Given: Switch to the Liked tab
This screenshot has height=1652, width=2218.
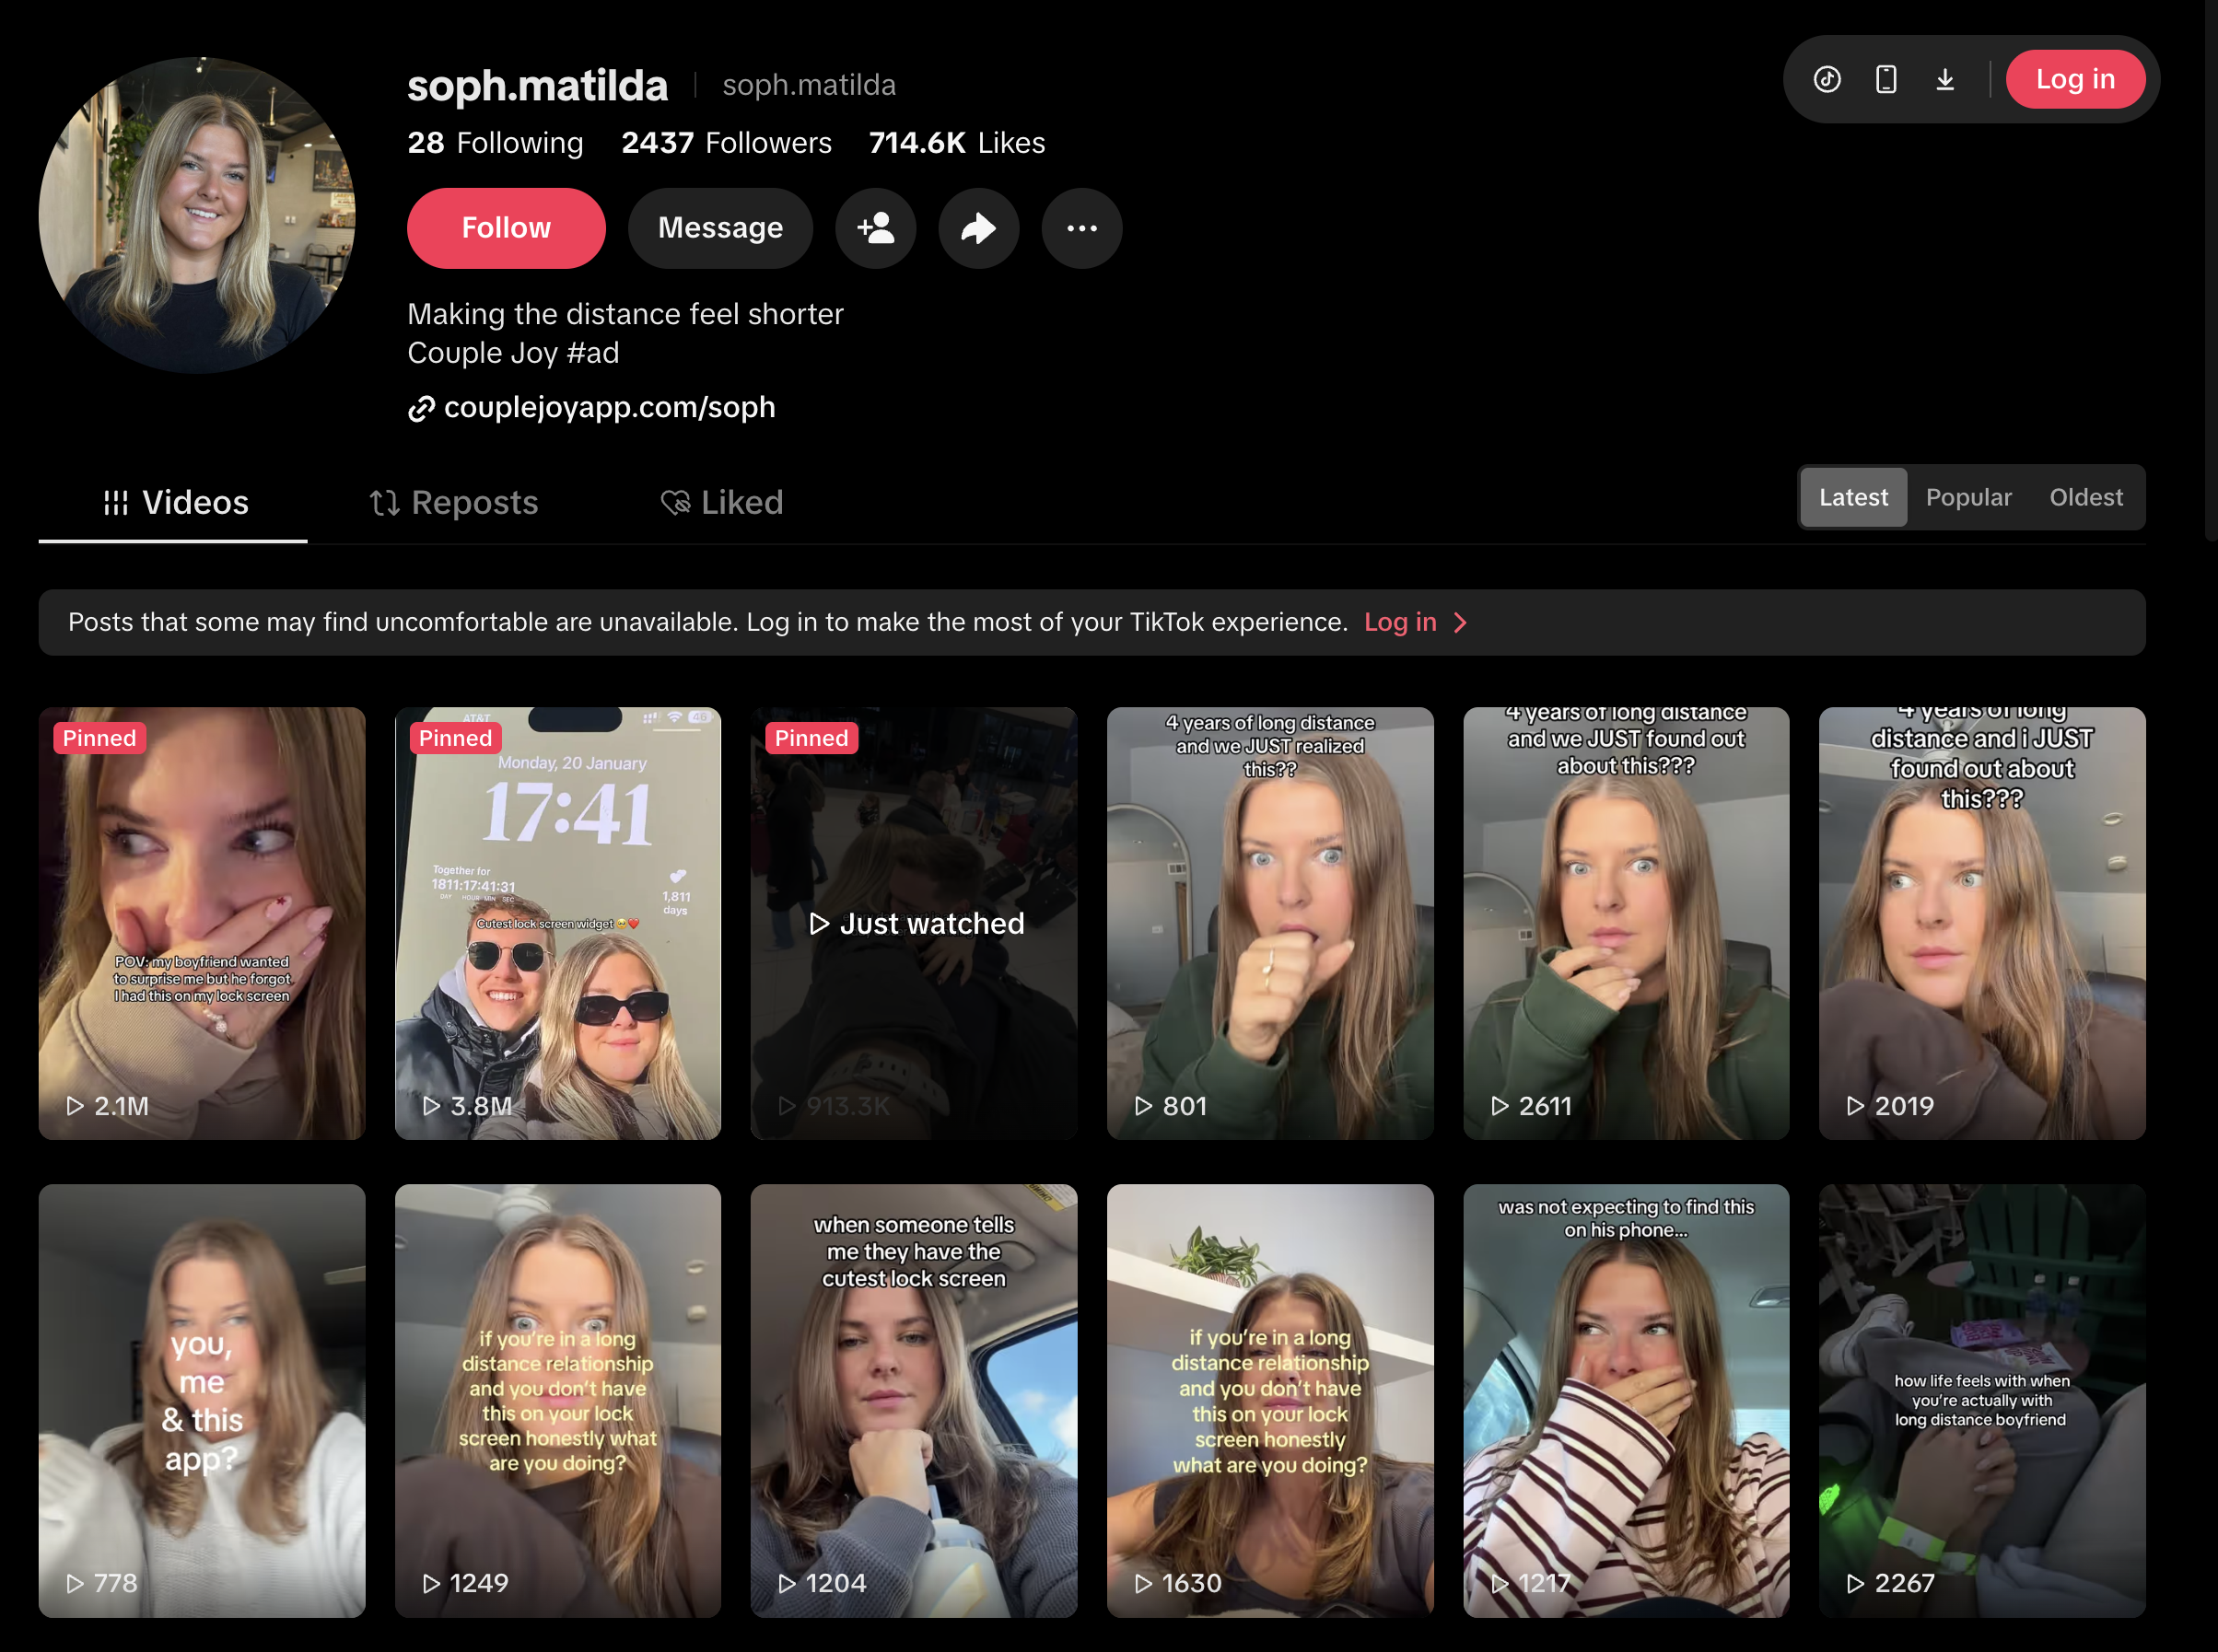Looking at the screenshot, I should [x=722, y=502].
